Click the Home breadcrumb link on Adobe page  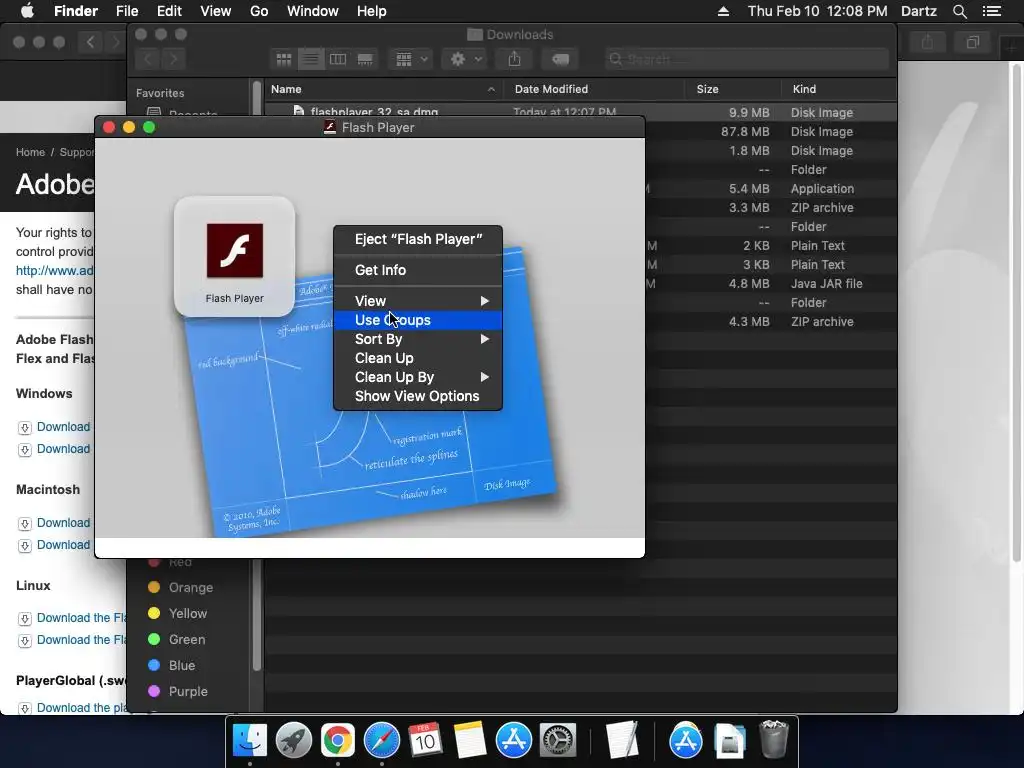[30, 152]
